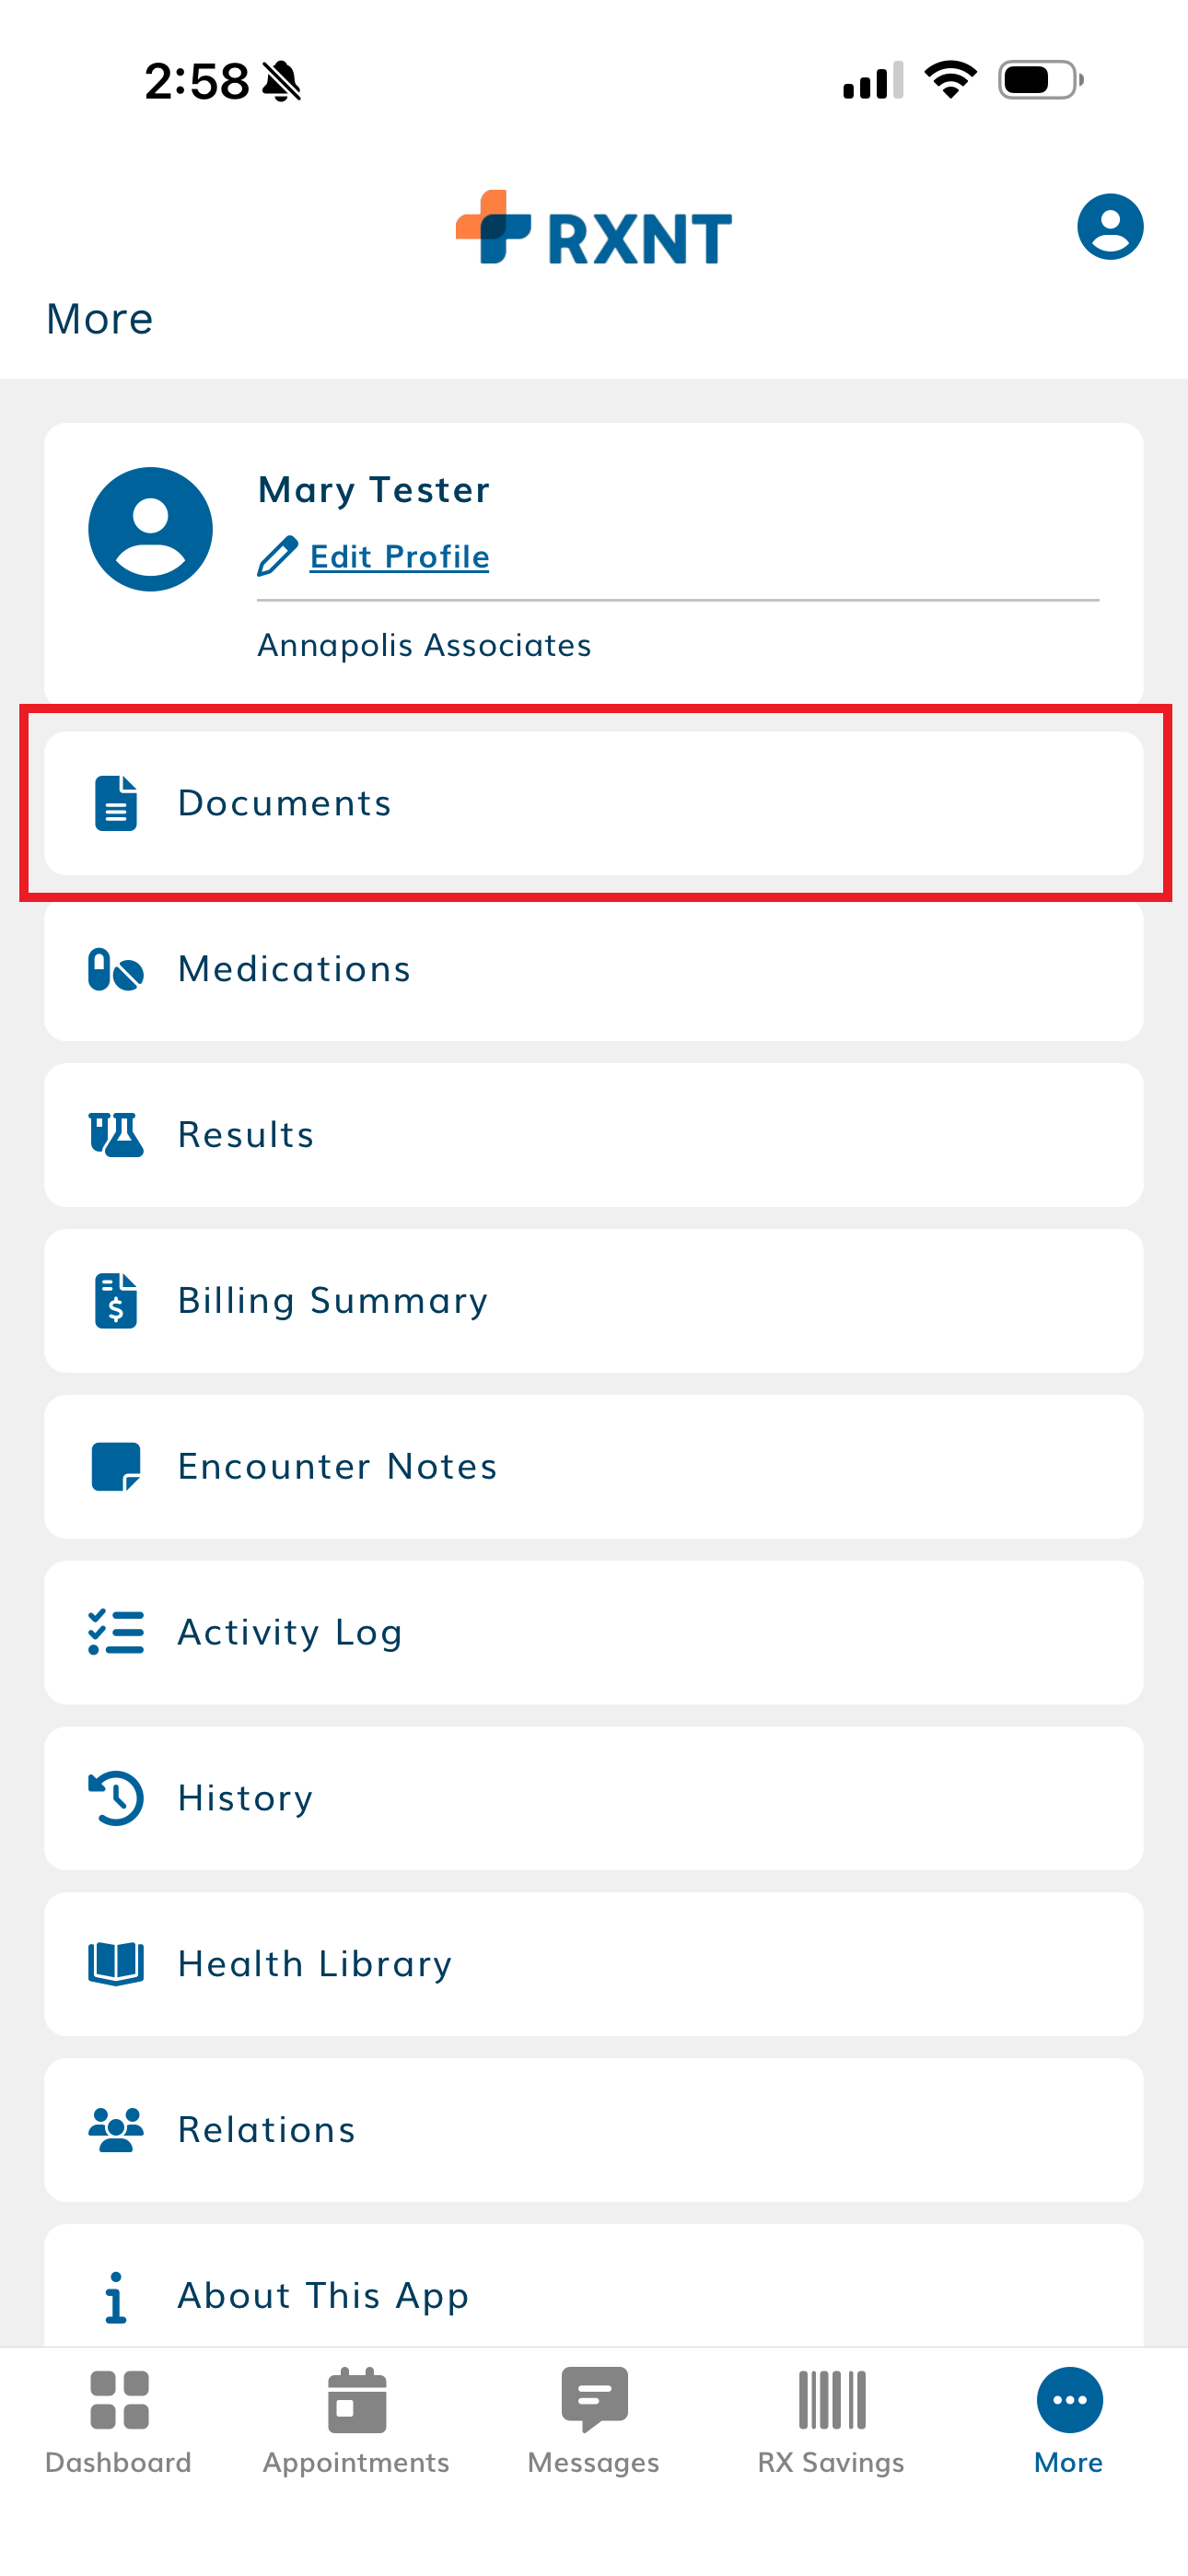Click the Edit Profile link
1188x2576 pixels.
coord(399,556)
